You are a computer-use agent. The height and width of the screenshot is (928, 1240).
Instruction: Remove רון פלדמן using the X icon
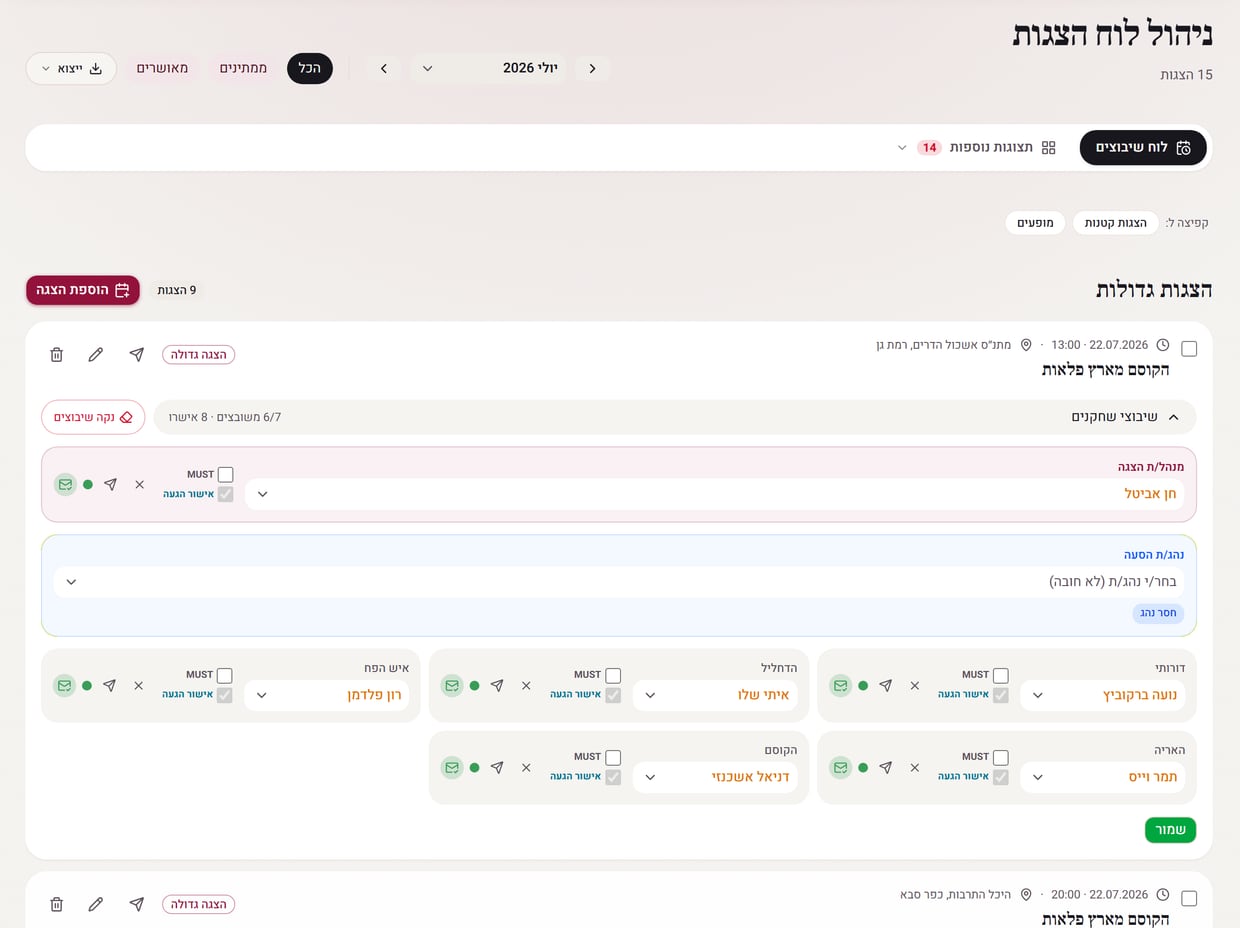point(139,686)
